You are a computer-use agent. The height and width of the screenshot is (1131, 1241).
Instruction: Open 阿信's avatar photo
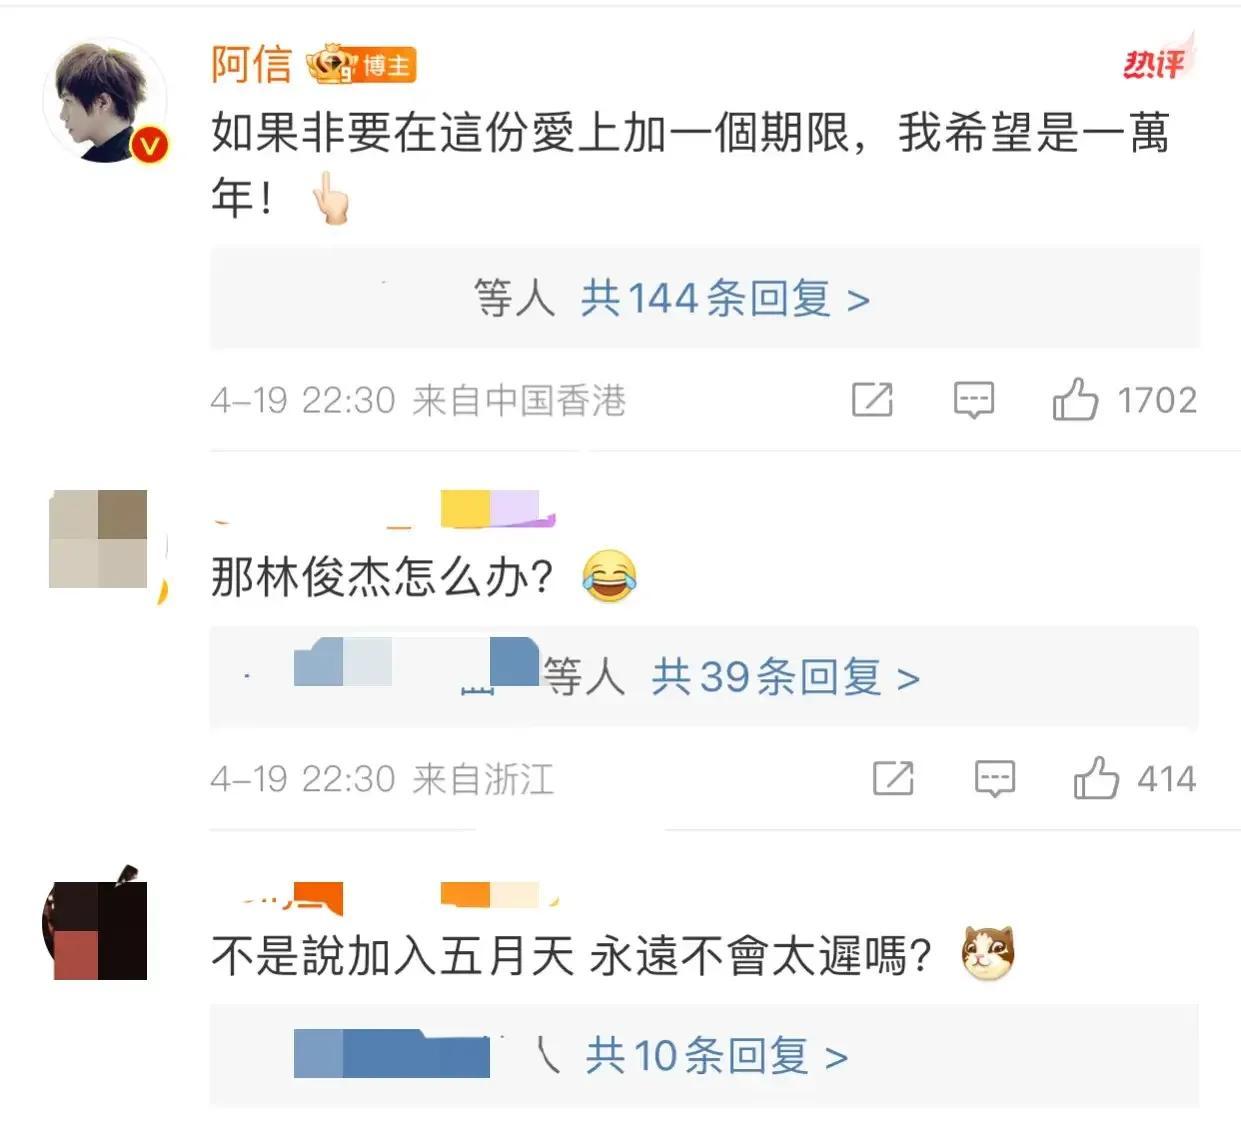105,102
